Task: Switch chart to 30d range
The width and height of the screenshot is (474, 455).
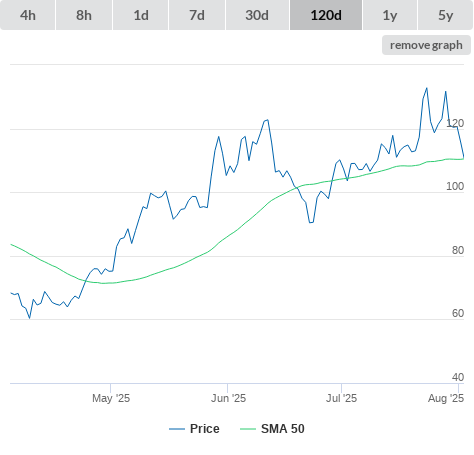Action: 257,15
